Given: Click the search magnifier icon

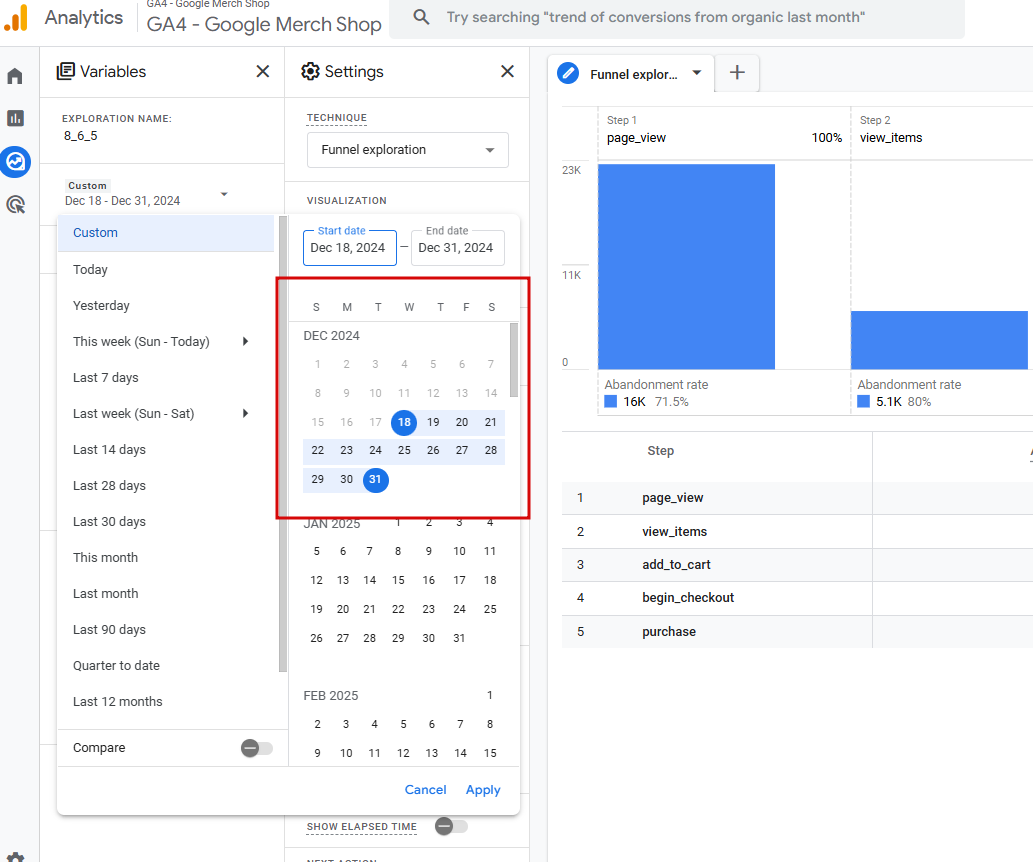Looking at the screenshot, I should (x=421, y=17).
